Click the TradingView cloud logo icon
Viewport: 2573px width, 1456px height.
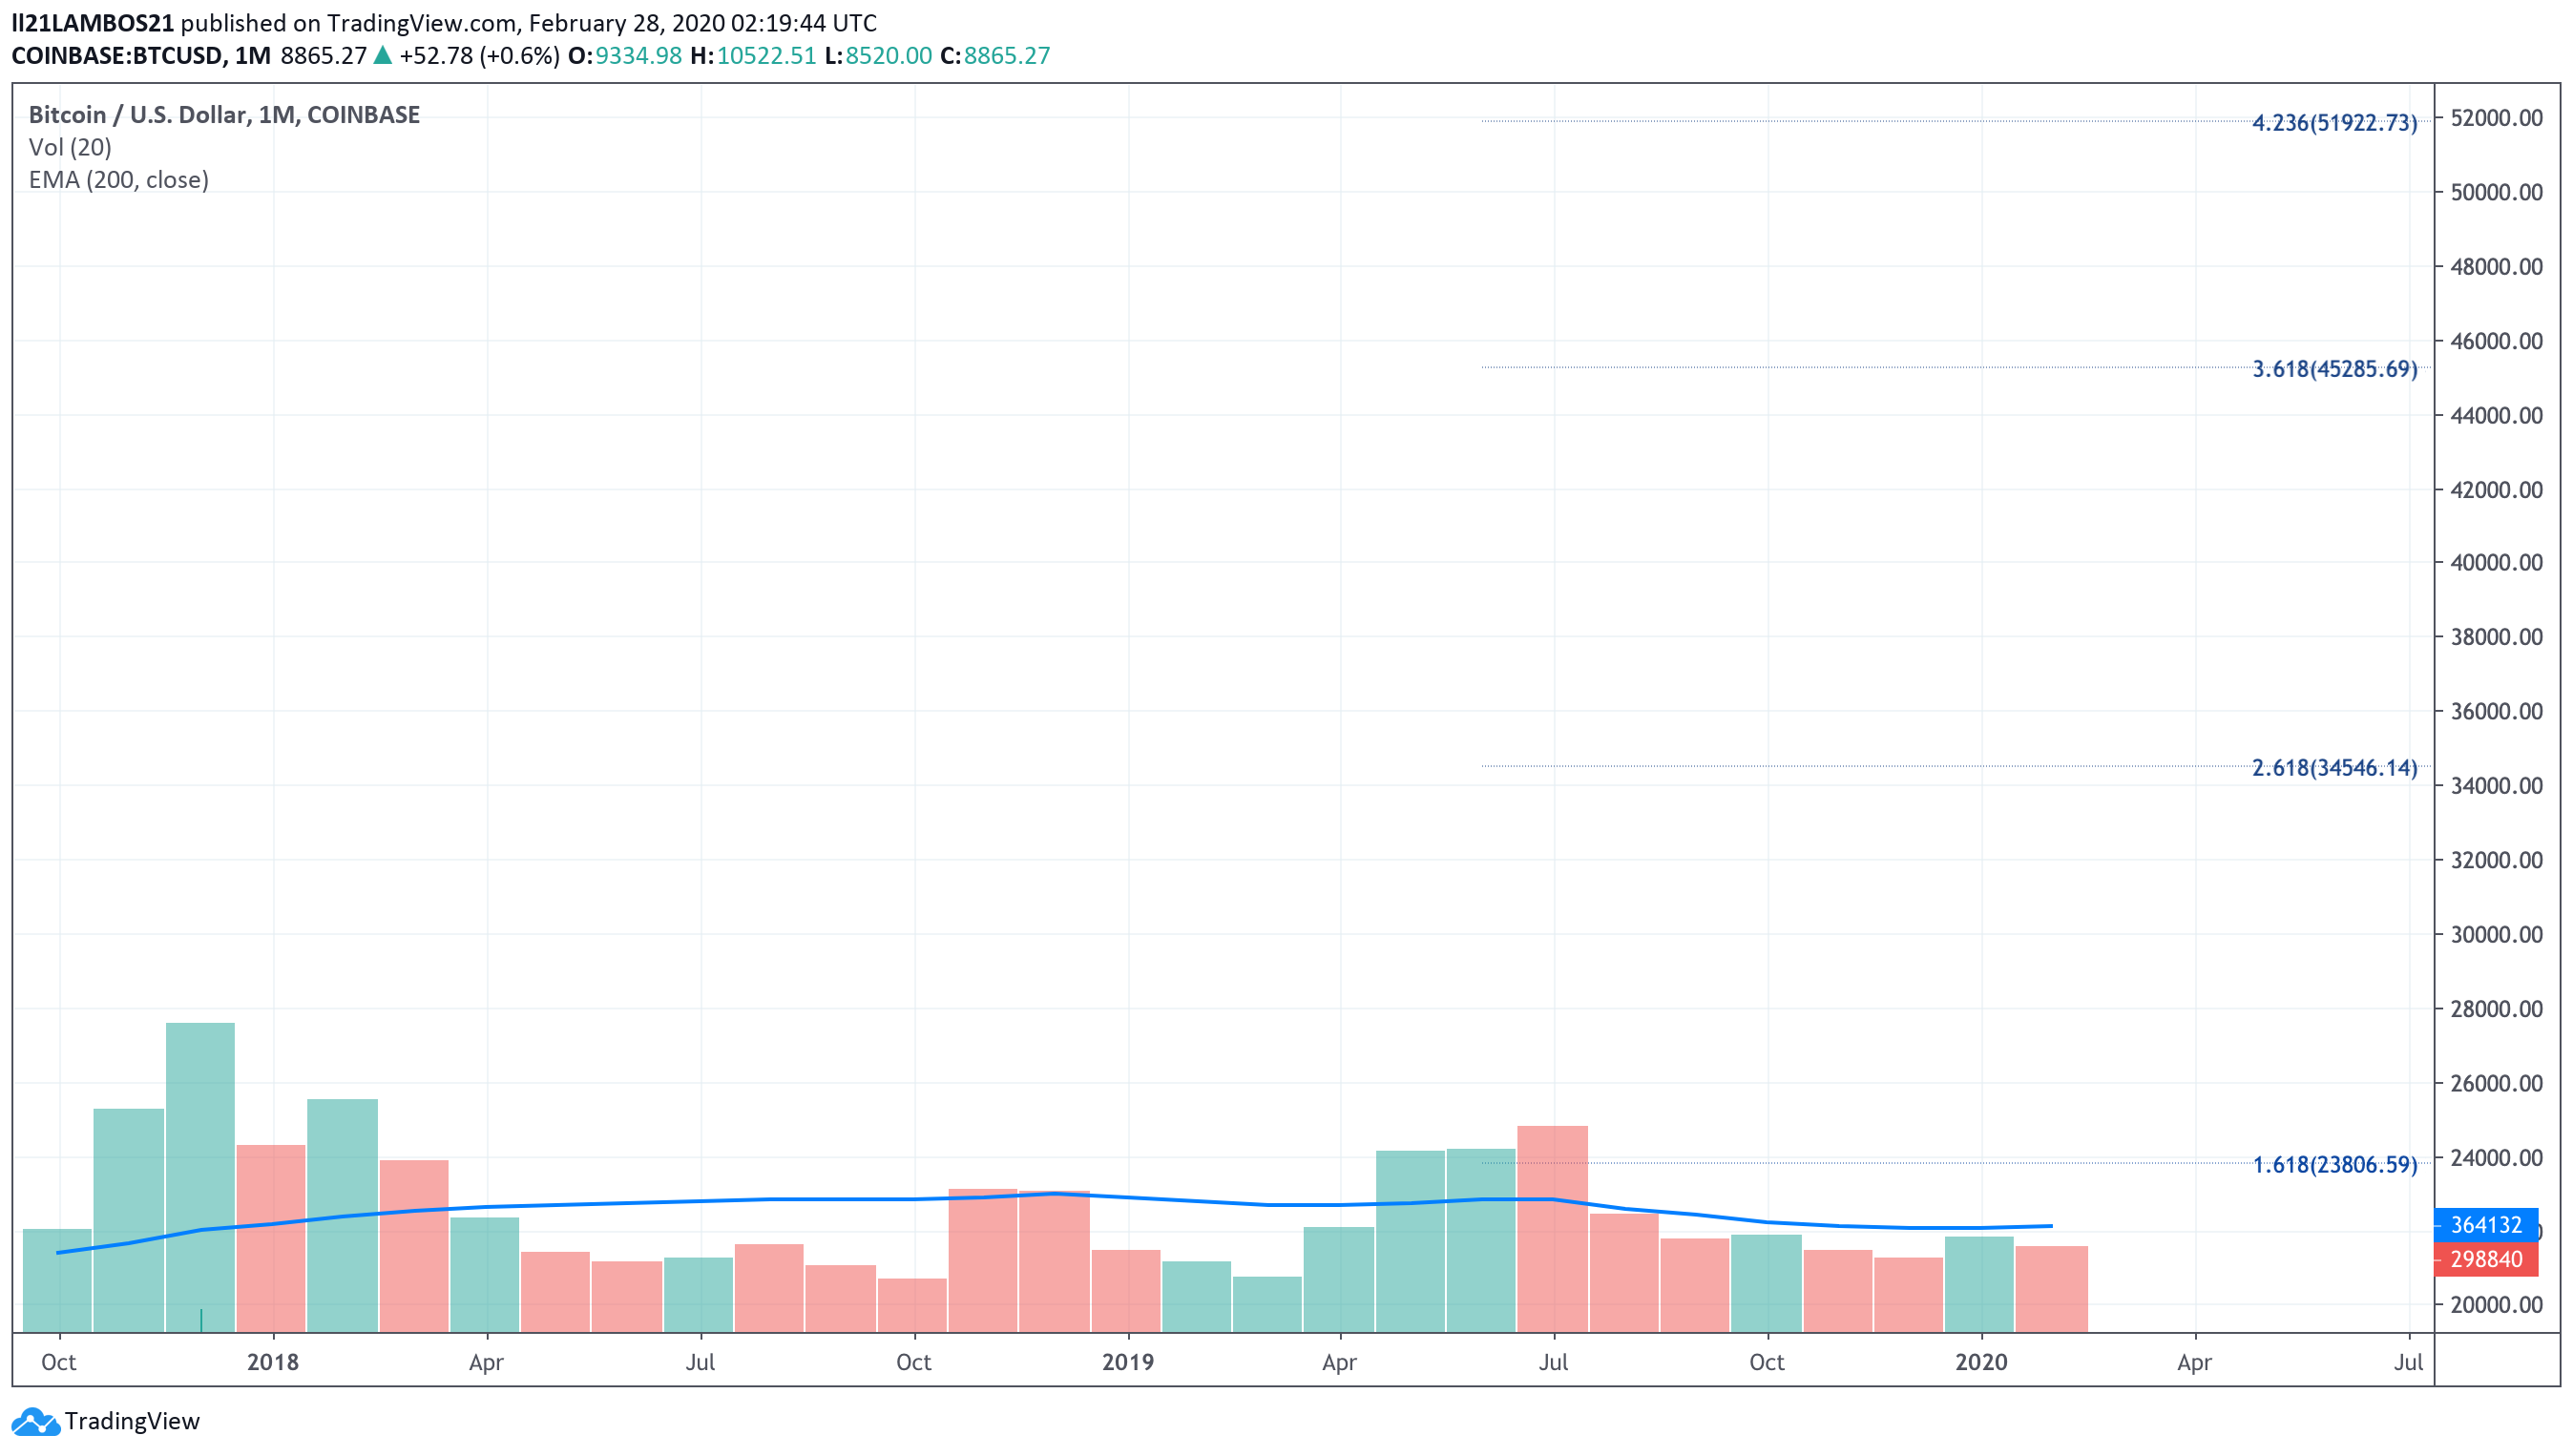(x=35, y=1421)
